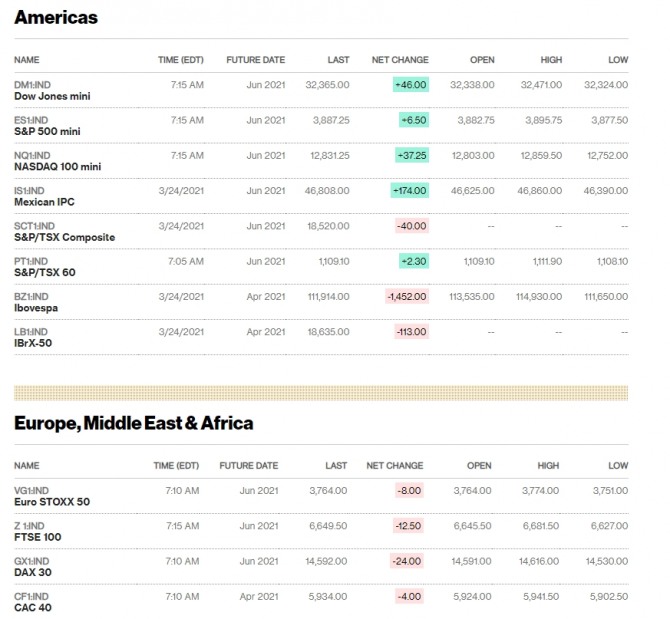Viewport: 670px width, 619px height.
Task: Open the DAX 30 futures link
Action: click(34, 572)
